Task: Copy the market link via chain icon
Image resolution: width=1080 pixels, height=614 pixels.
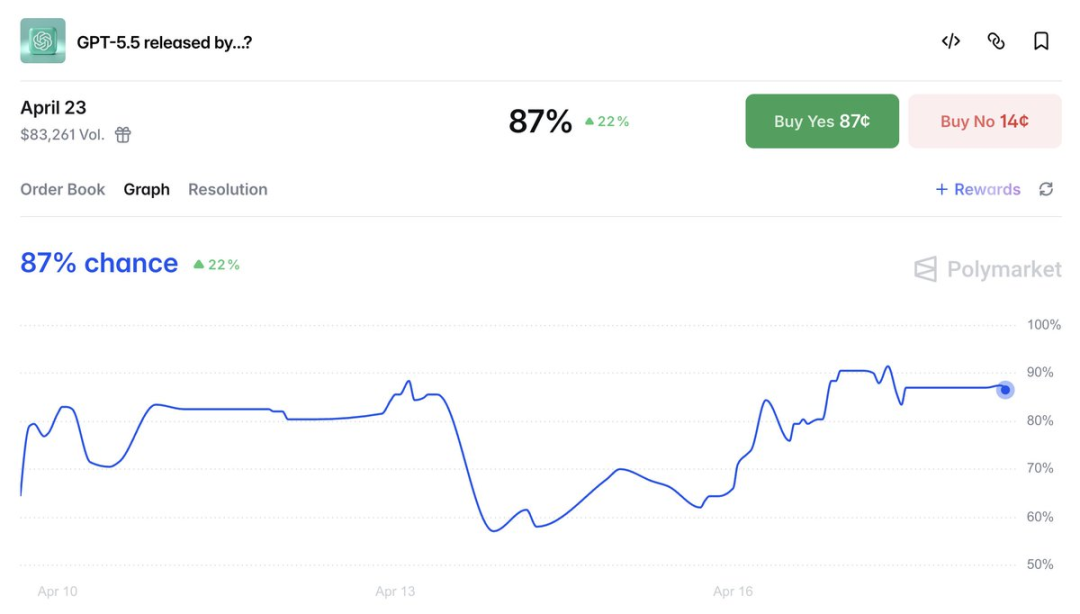Action: (996, 41)
